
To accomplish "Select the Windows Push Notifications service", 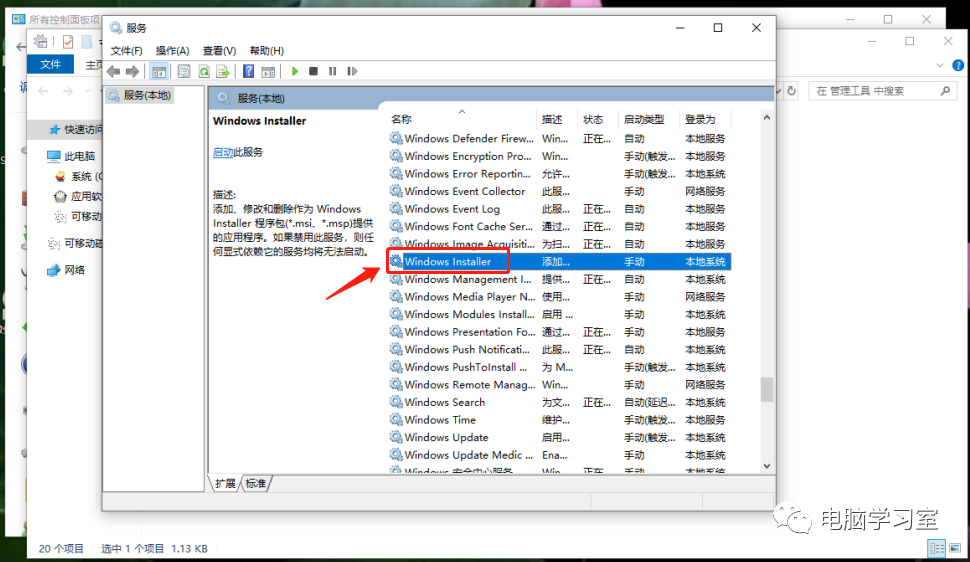I will [x=559, y=350].
